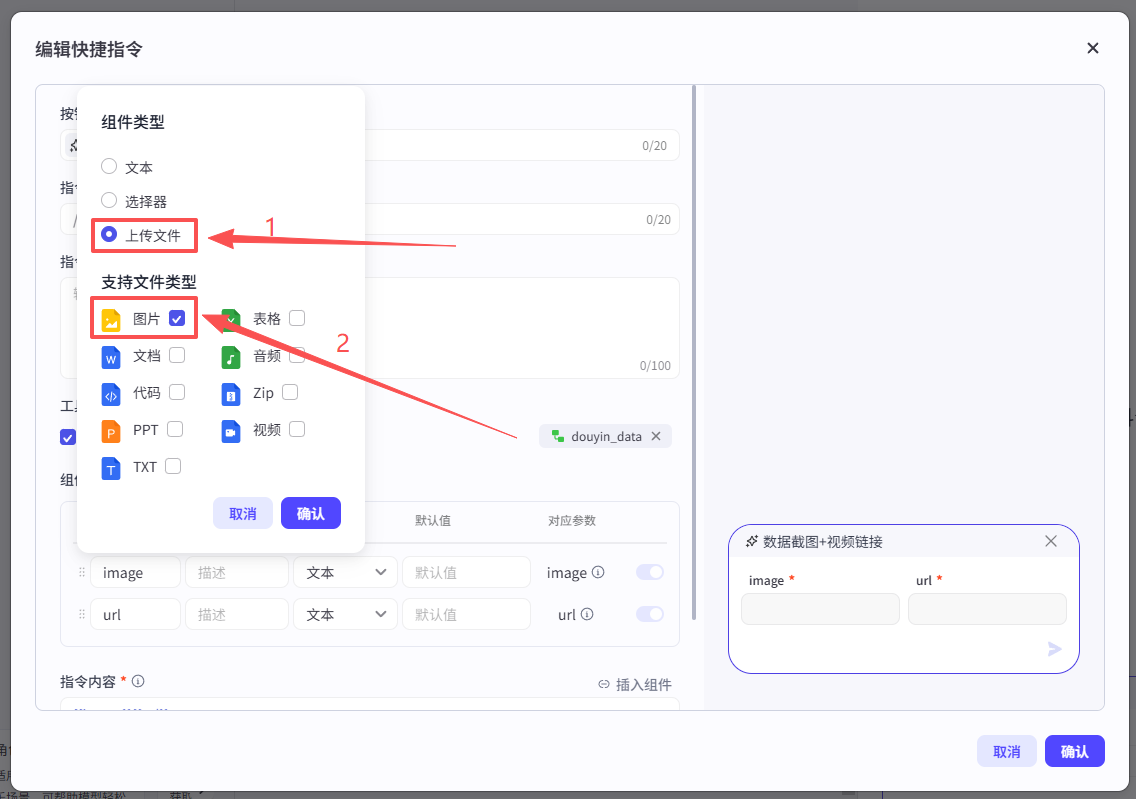Viewport: 1136px width, 799px height.
Task: Click the Zip file type icon
Action: tap(231, 394)
